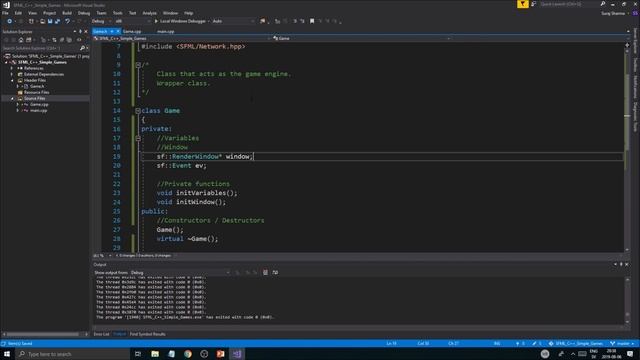
Task: Click Solution Explorer preview eye icon
Action: point(79,40)
